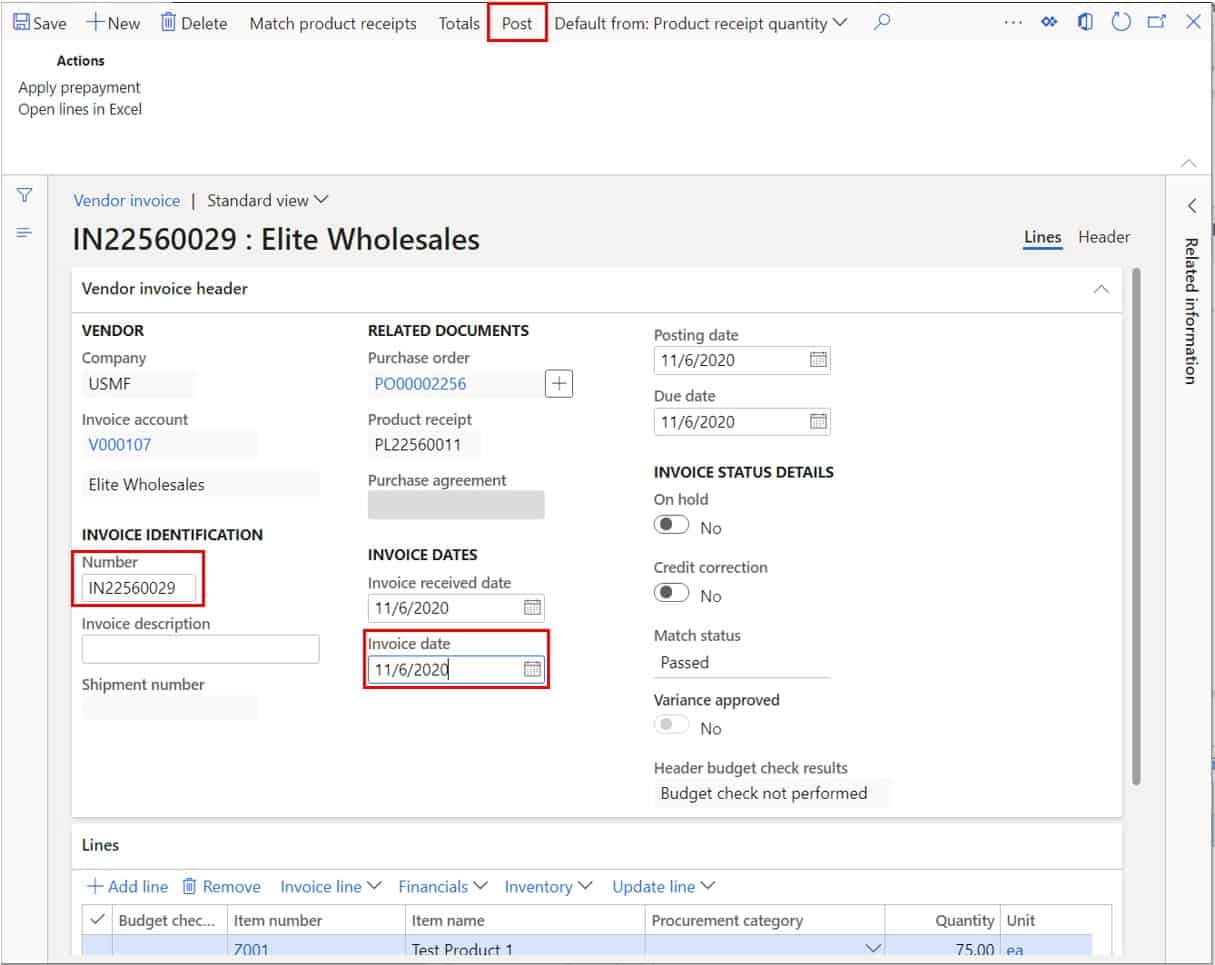Click the sidebar list view icon
Image resolution: width=1215 pixels, height=965 pixels.
23,232
